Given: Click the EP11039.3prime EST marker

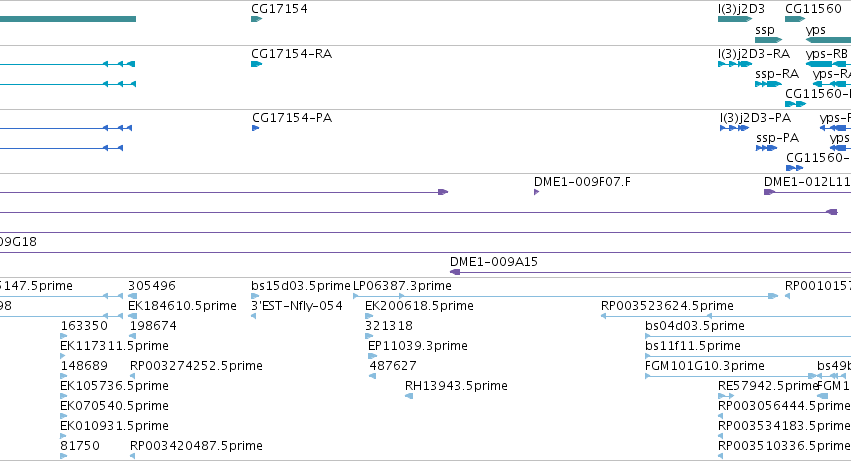Looking at the screenshot, I should (372, 356).
